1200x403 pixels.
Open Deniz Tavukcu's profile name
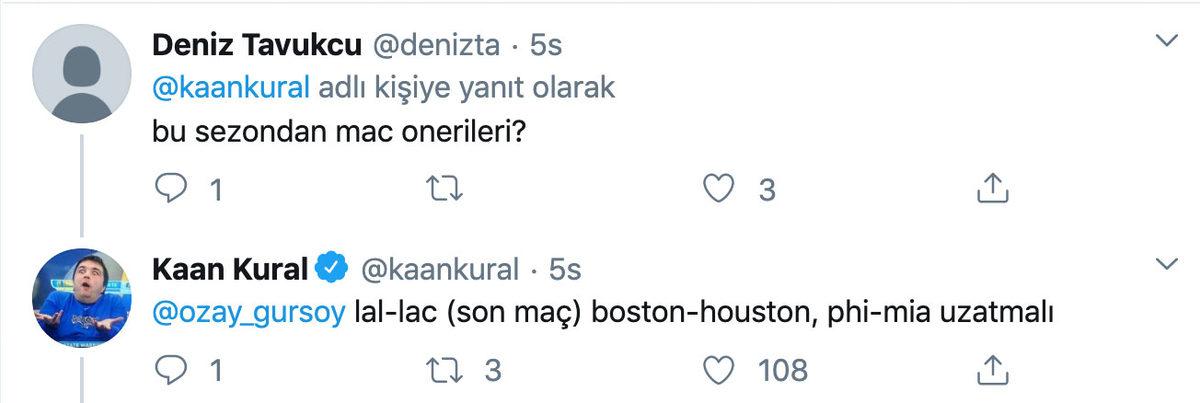(256, 45)
